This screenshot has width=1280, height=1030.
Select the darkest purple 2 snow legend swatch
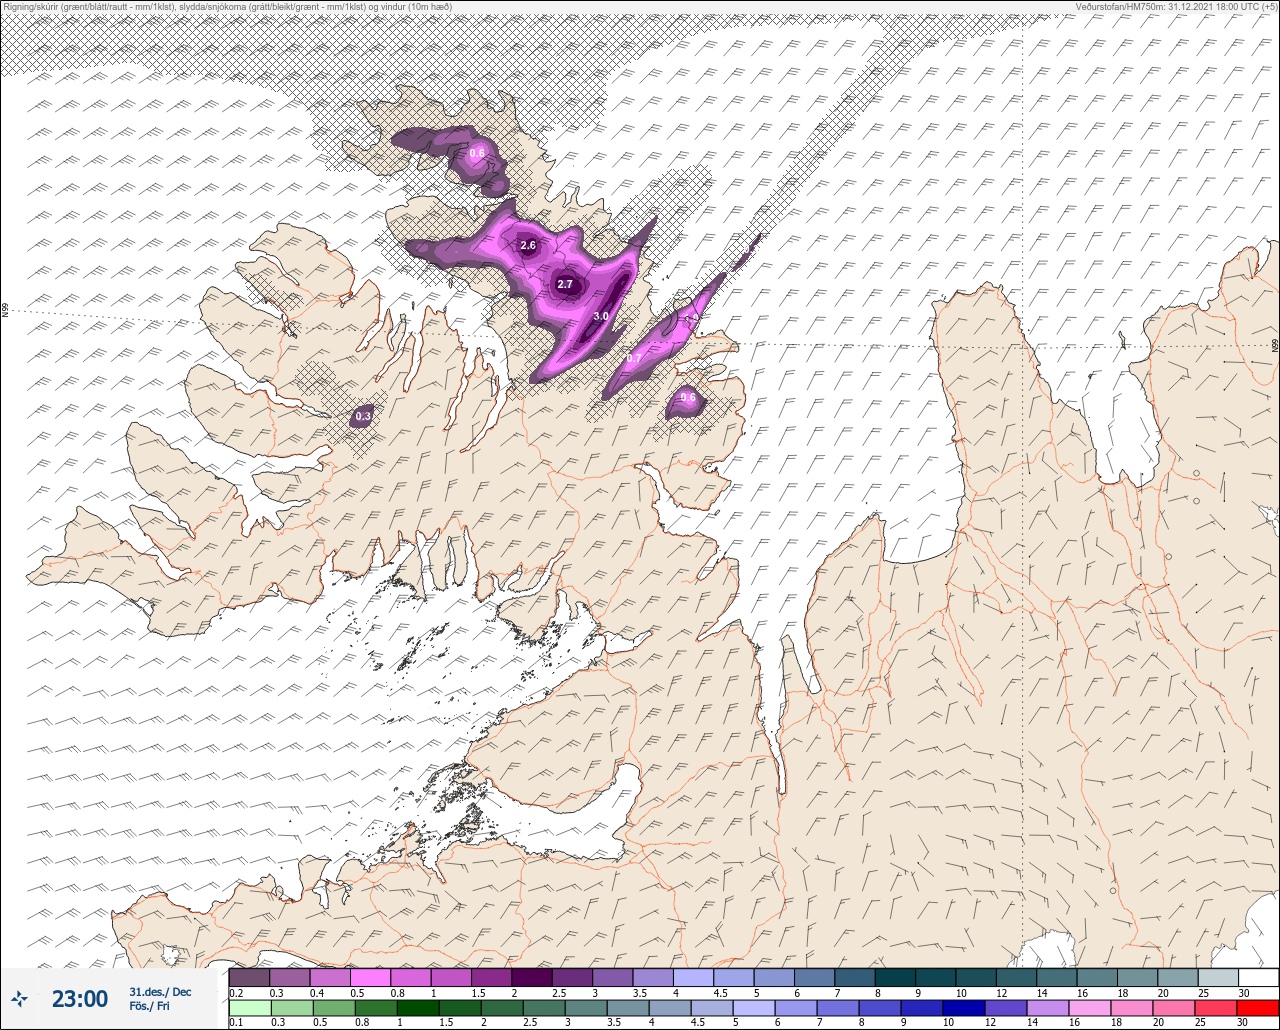[x=532, y=977]
